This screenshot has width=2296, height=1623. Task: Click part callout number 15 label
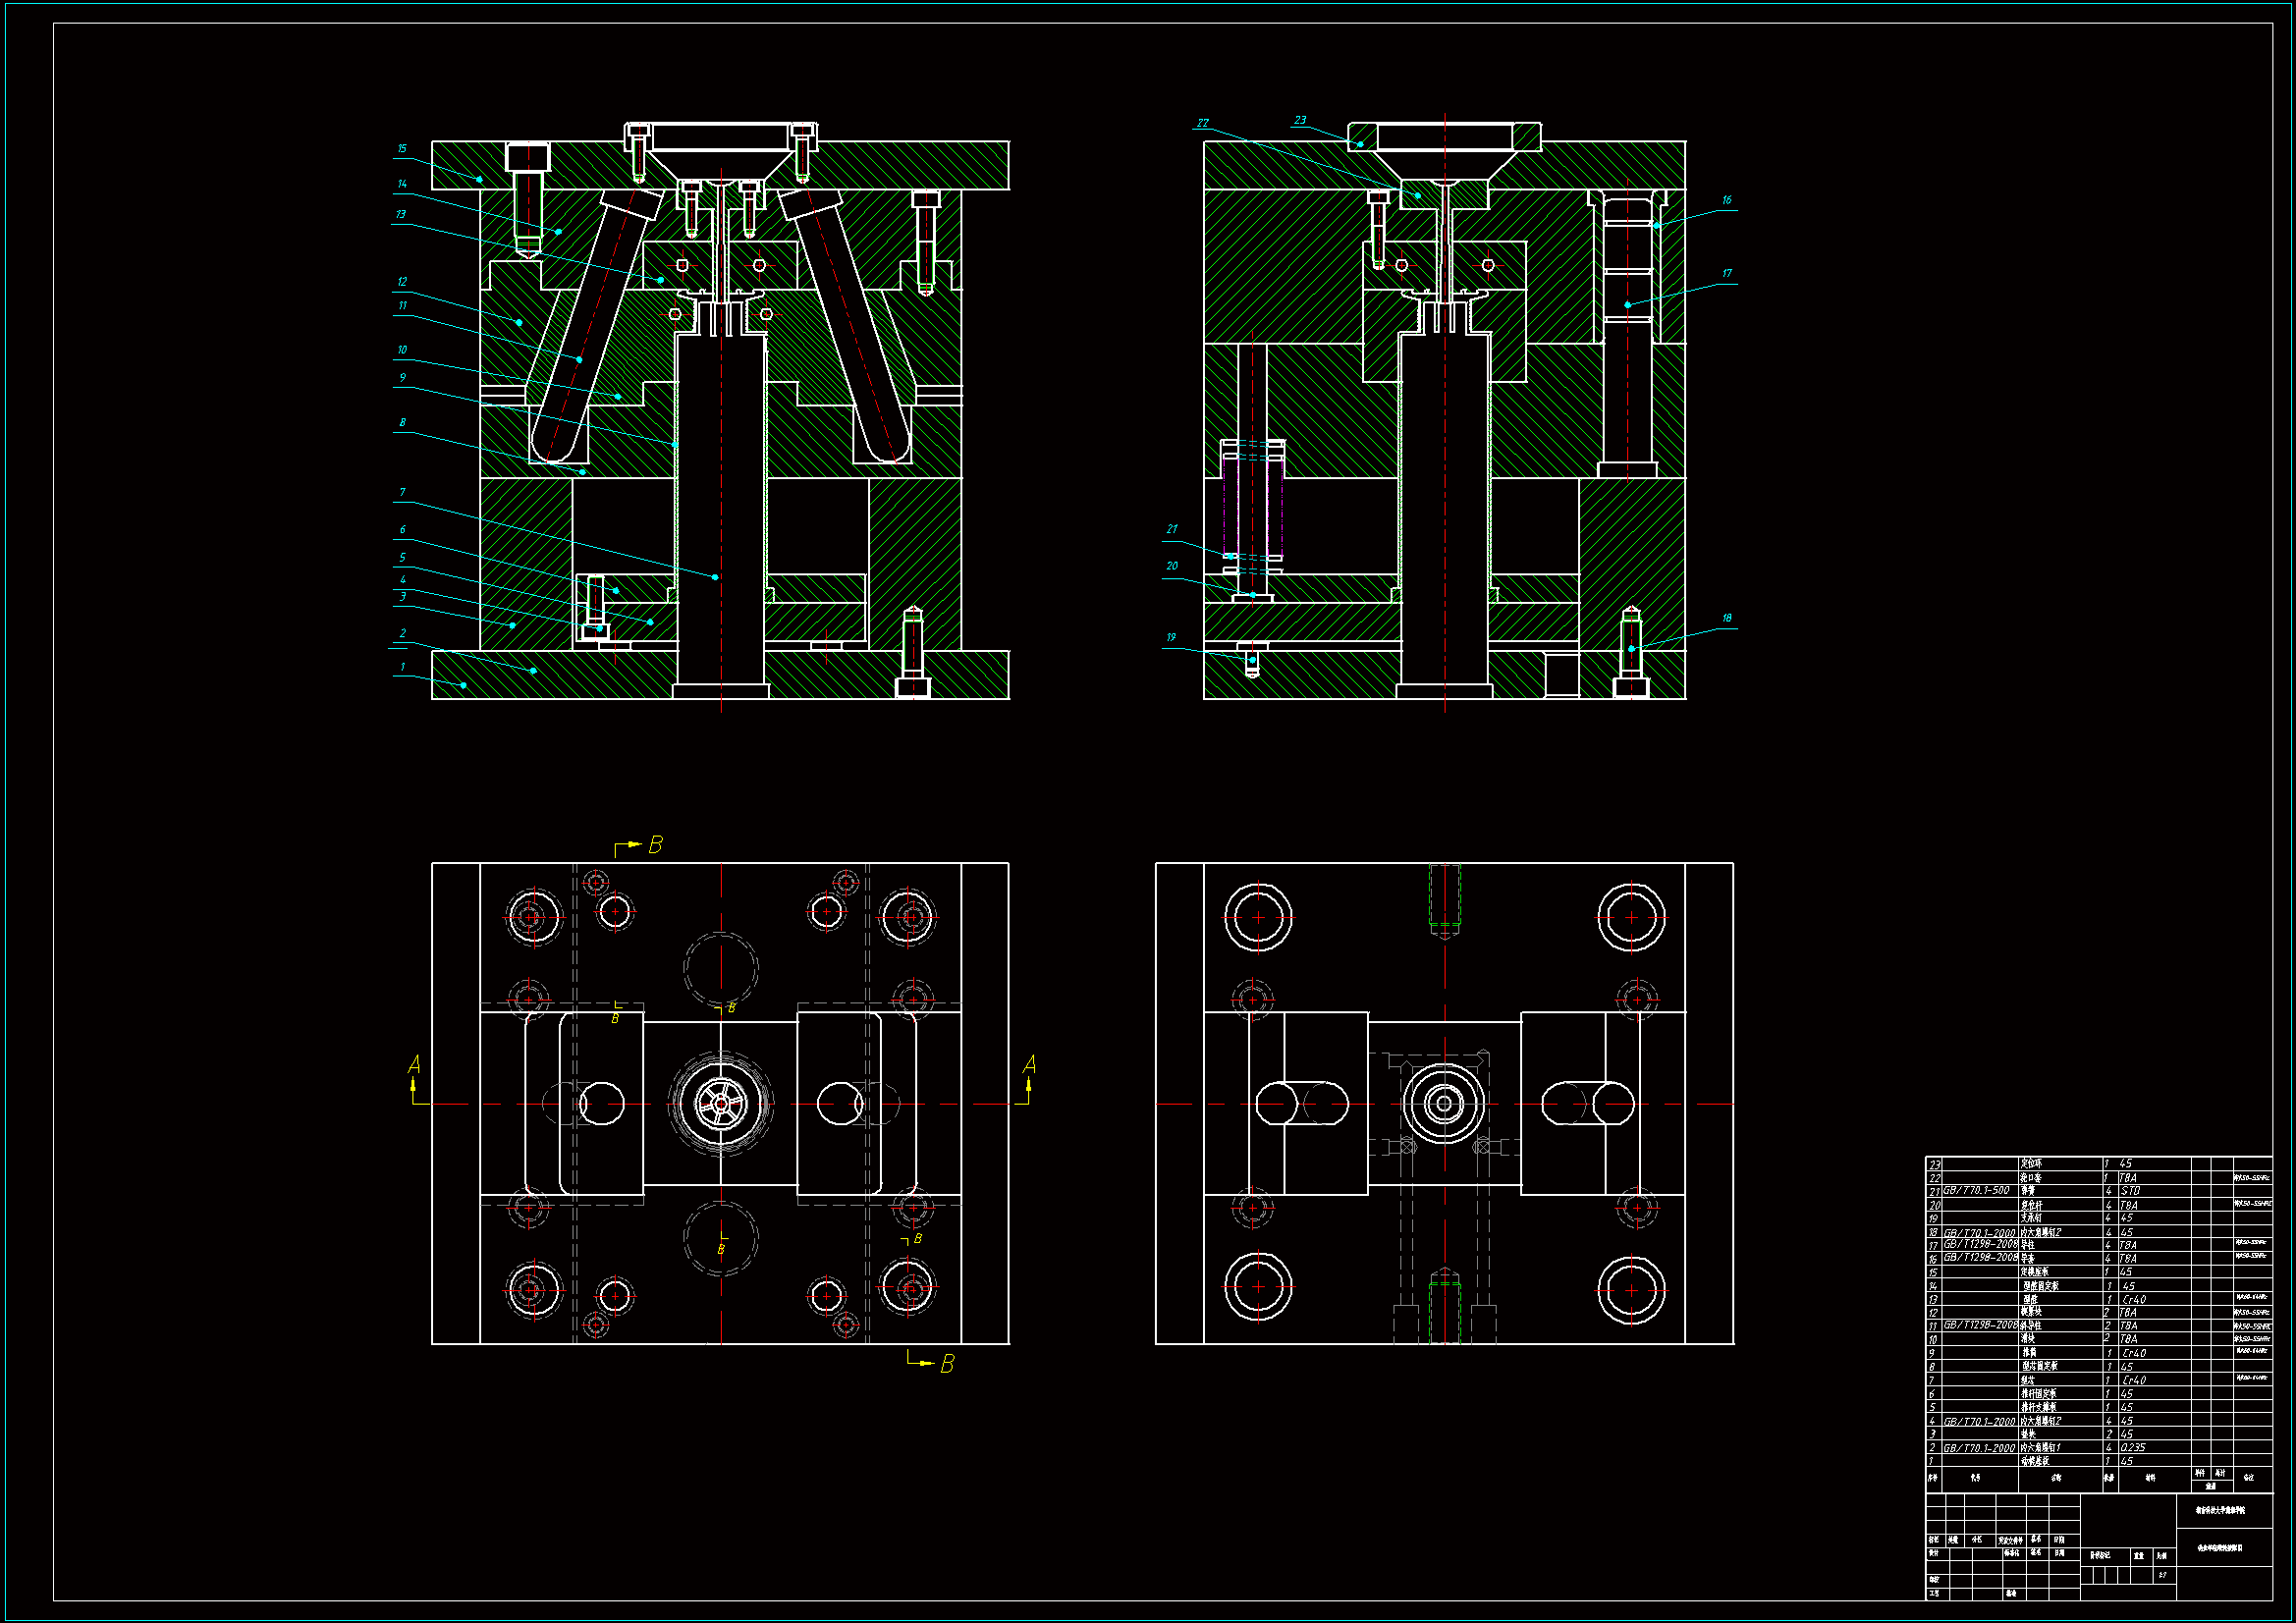[402, 149]
